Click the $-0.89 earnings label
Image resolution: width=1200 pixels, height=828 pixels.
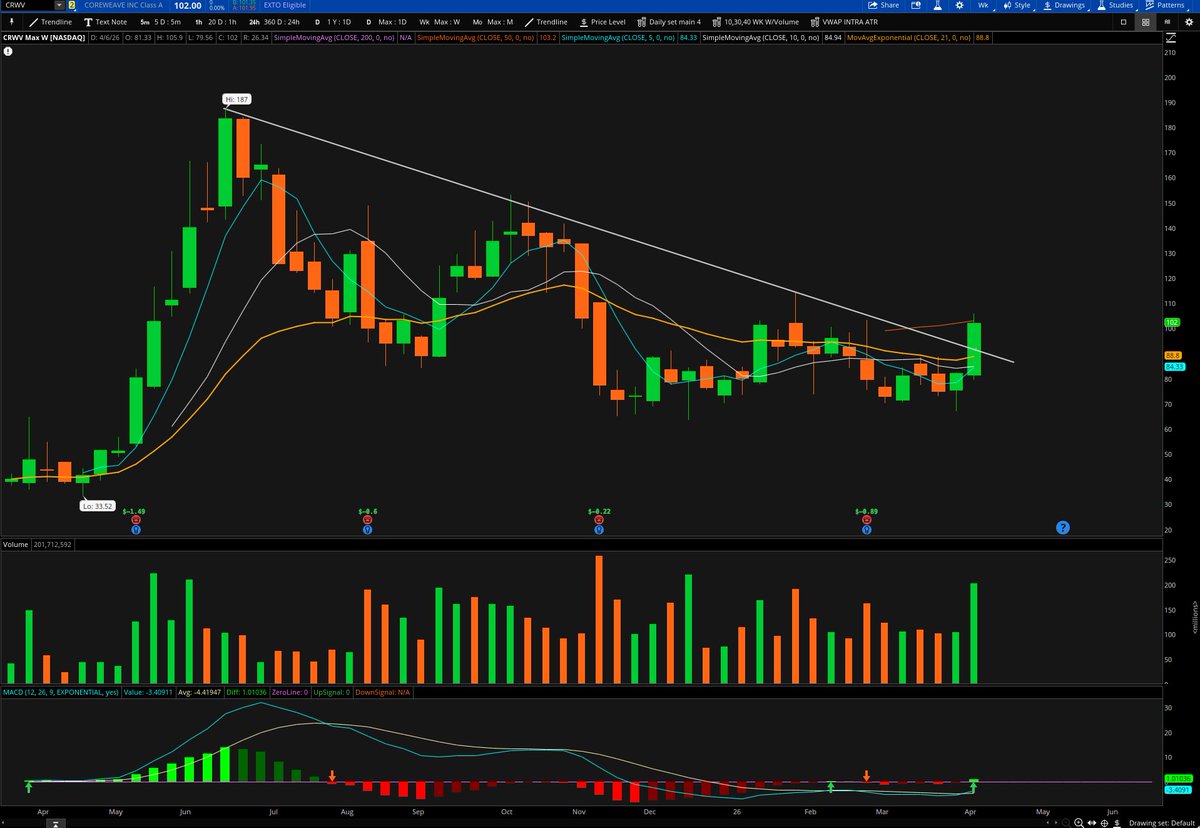point(866,511)
